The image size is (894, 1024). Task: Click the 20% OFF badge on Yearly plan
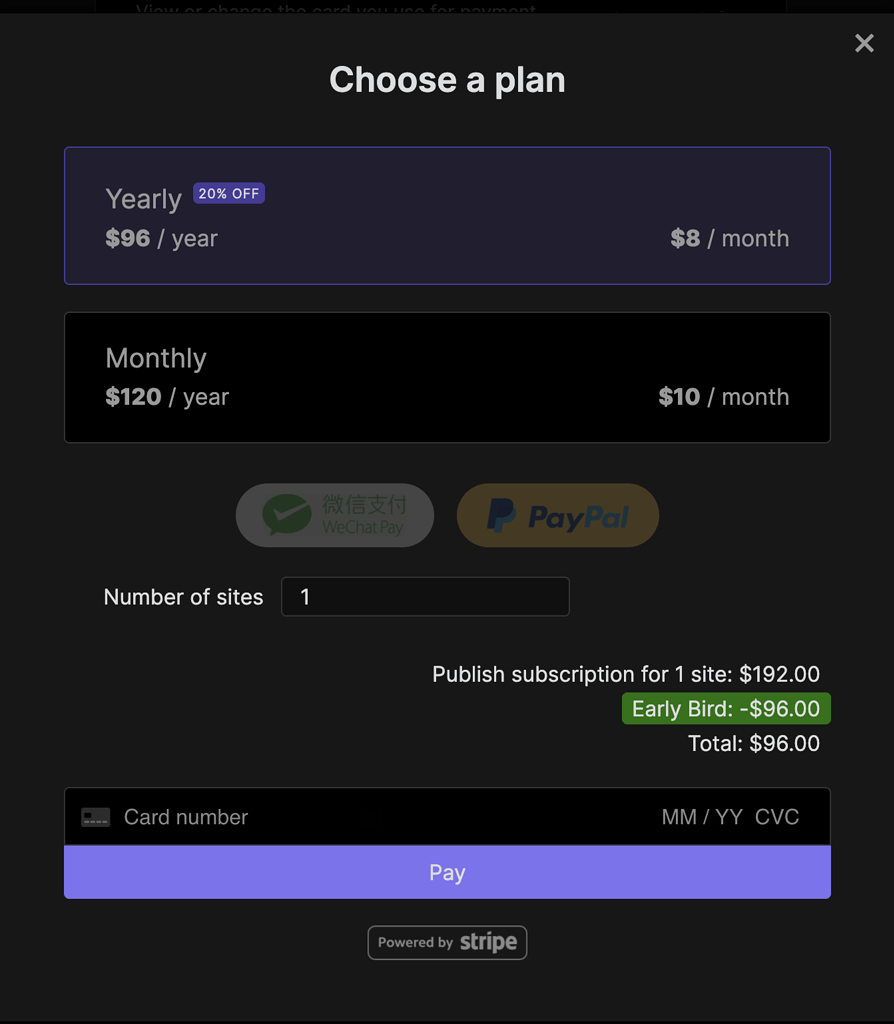coord(228,193)
